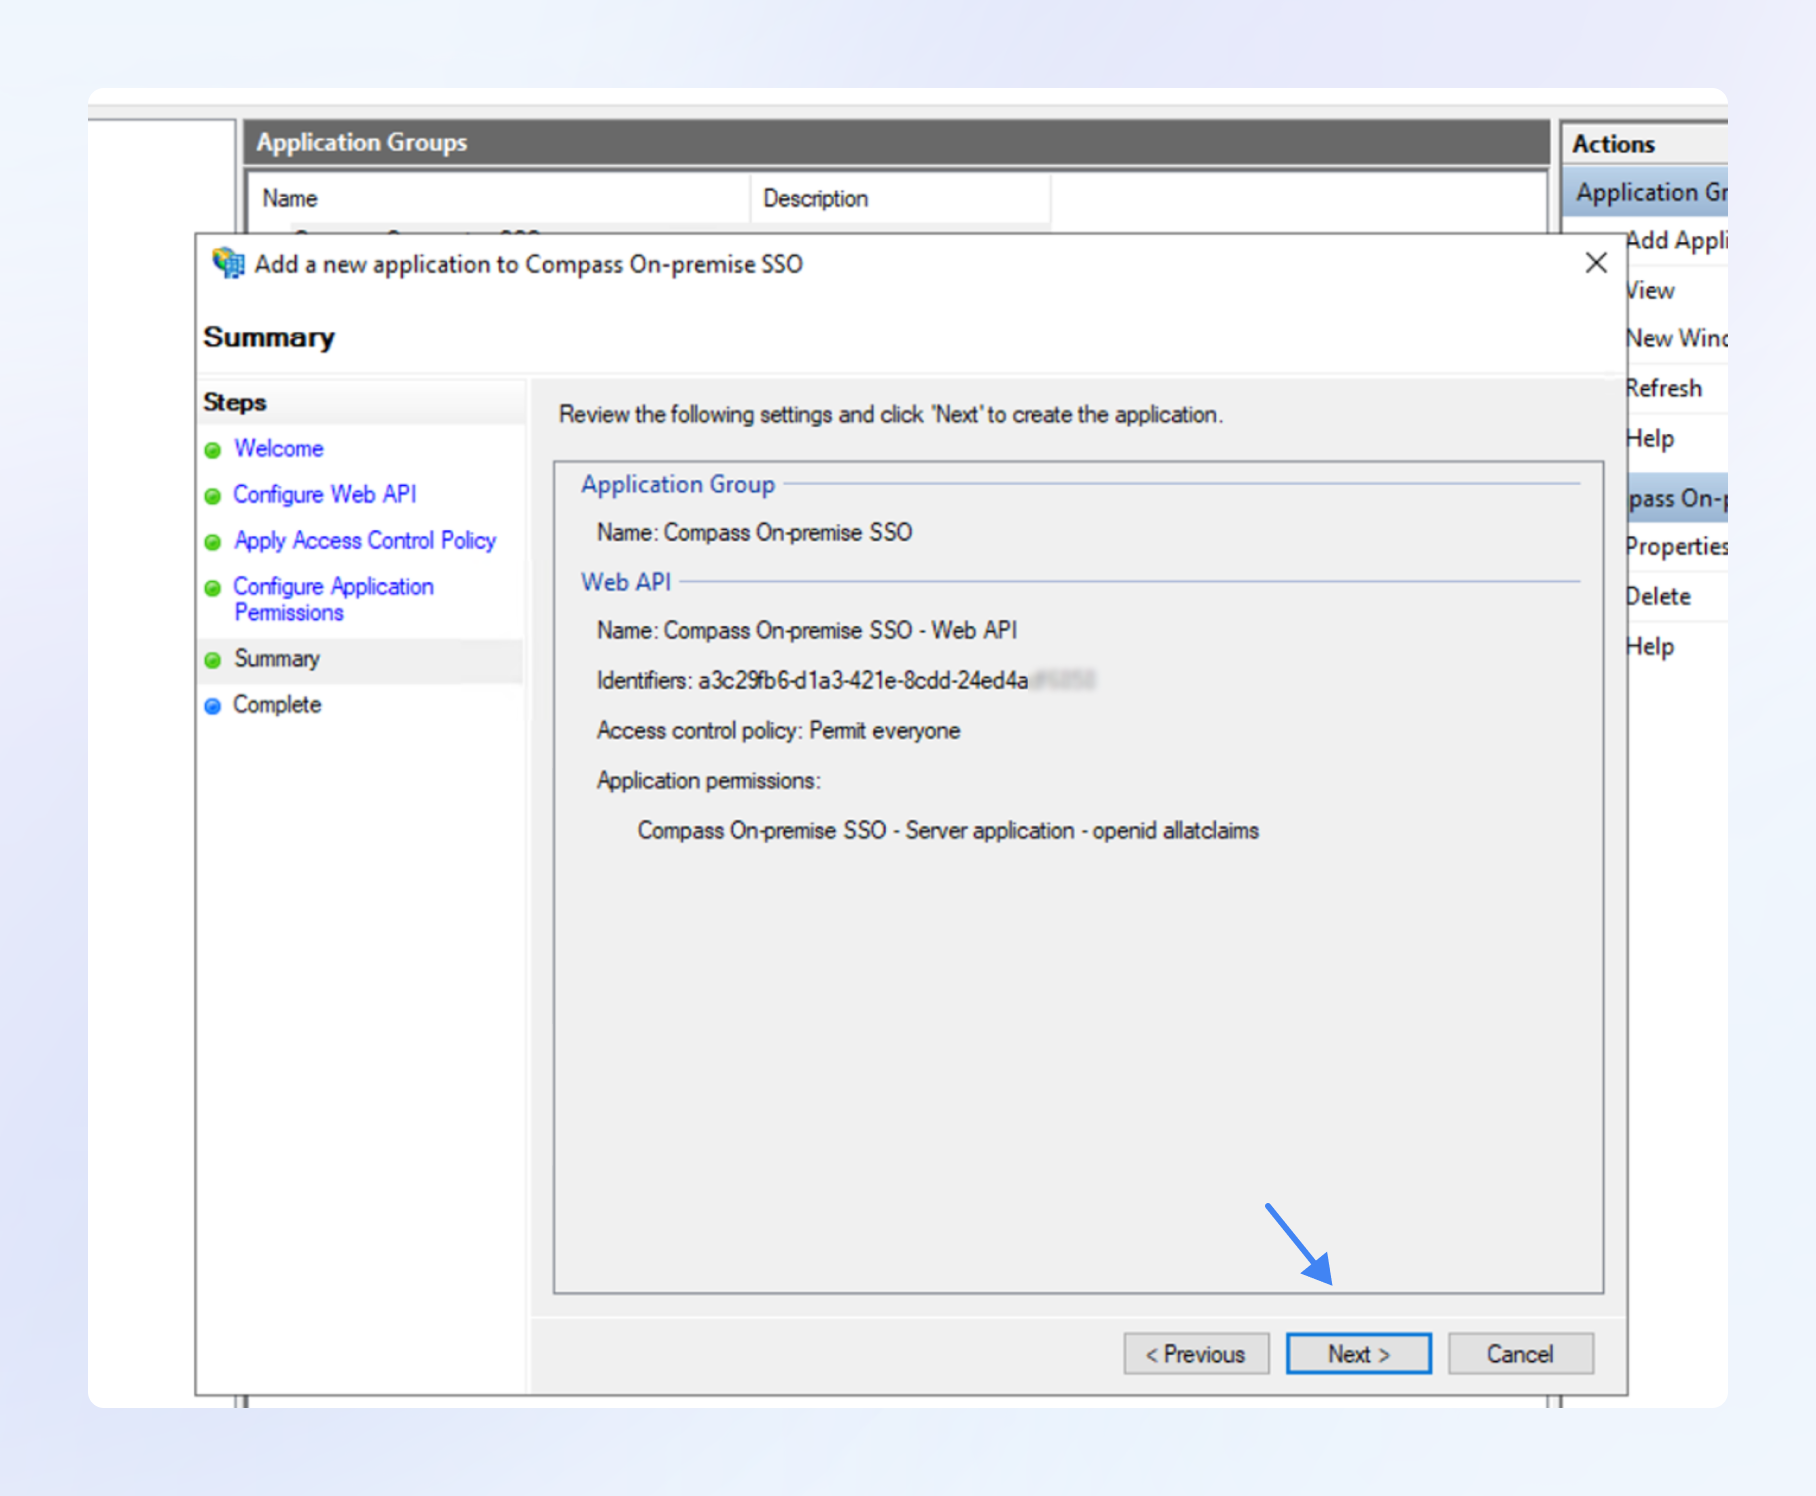
Task: Click the wizard icon in dialog title
Action: tap(228, 263)
